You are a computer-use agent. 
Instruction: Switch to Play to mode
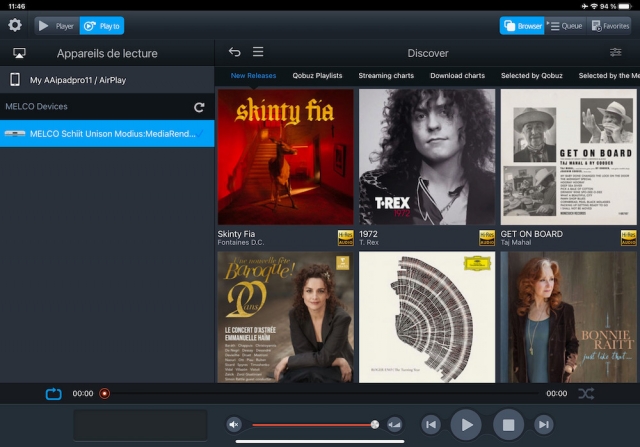point(102,26)
